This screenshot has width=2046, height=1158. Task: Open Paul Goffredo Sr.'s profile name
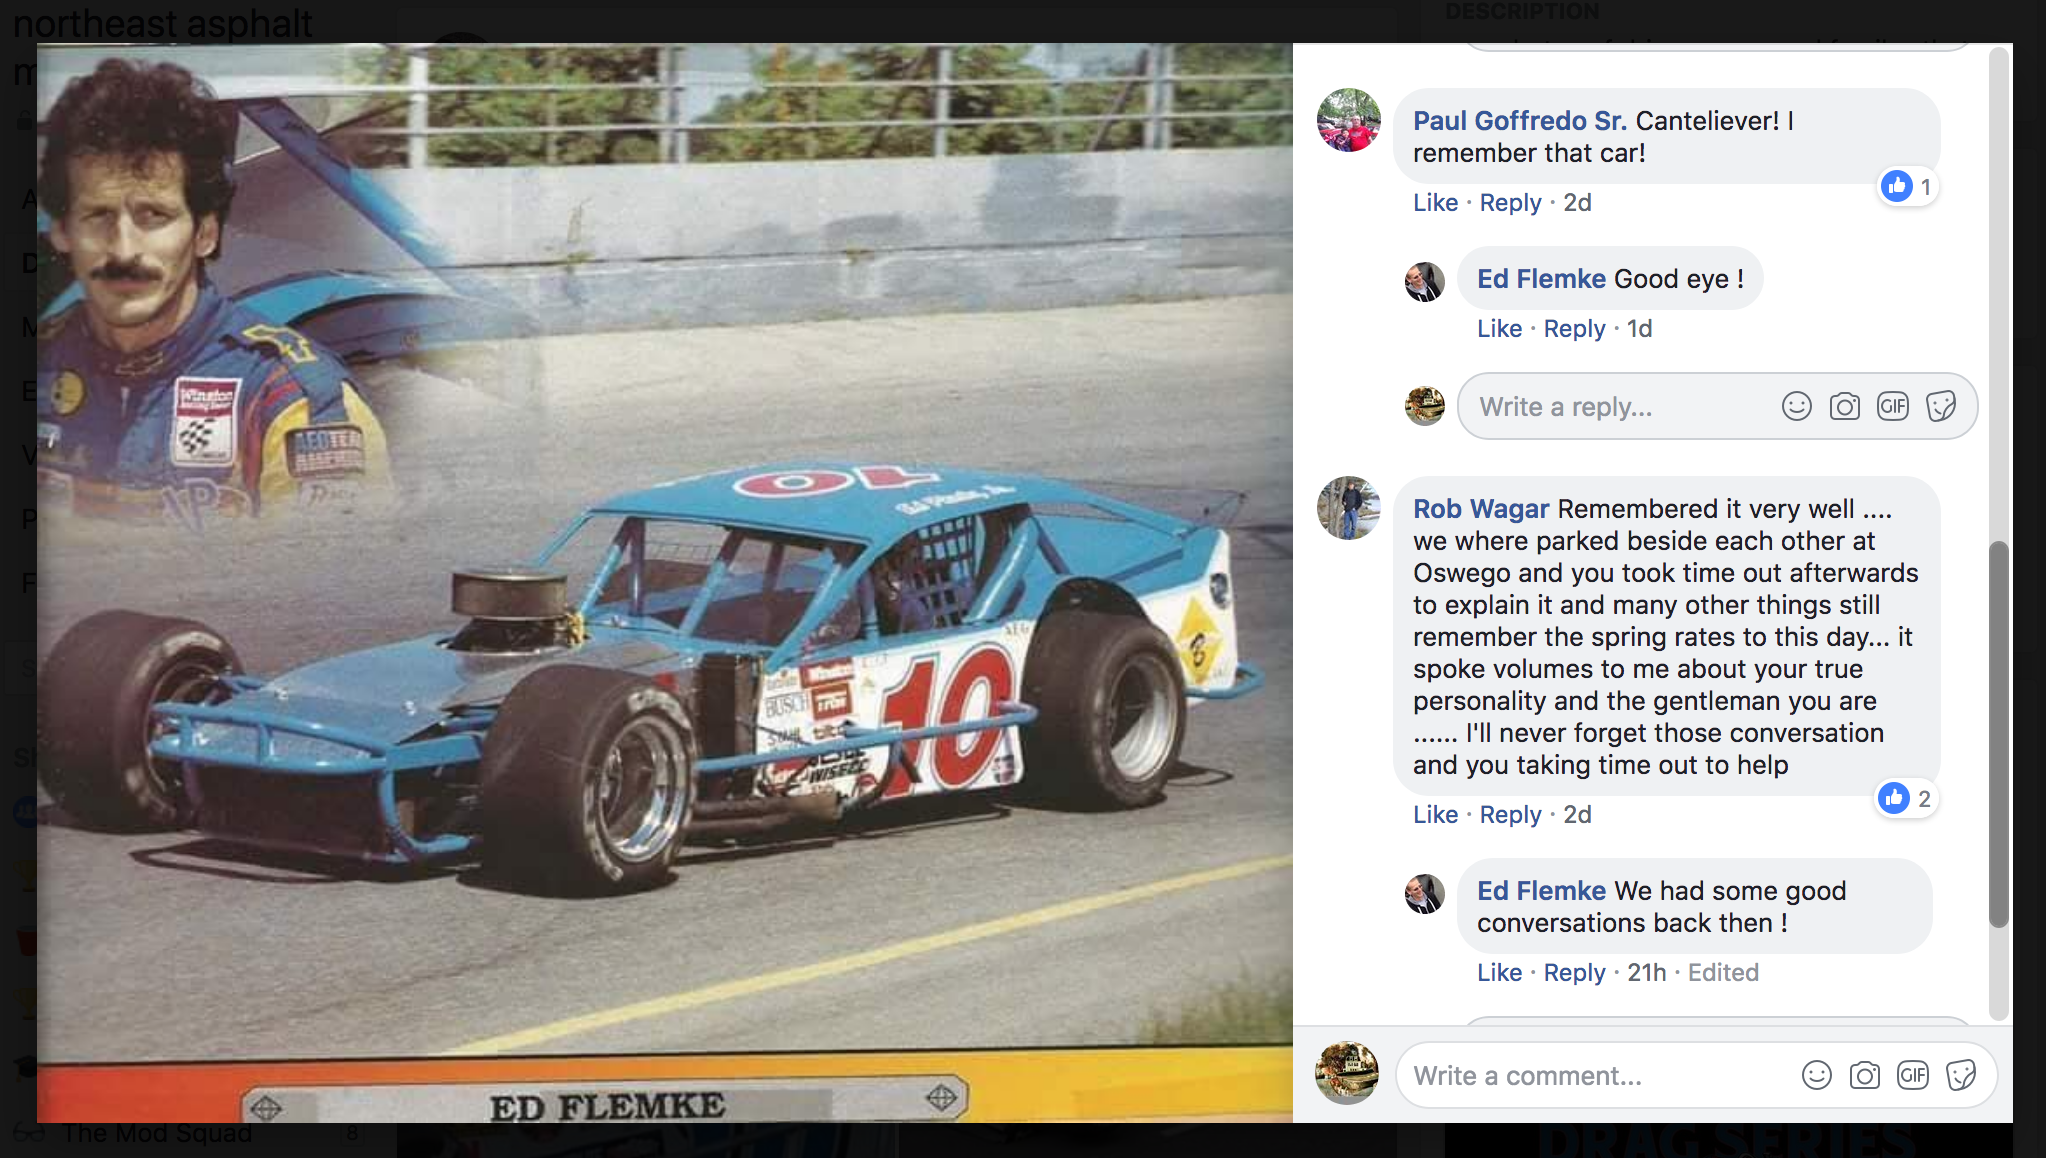[x=1520, y=121]
